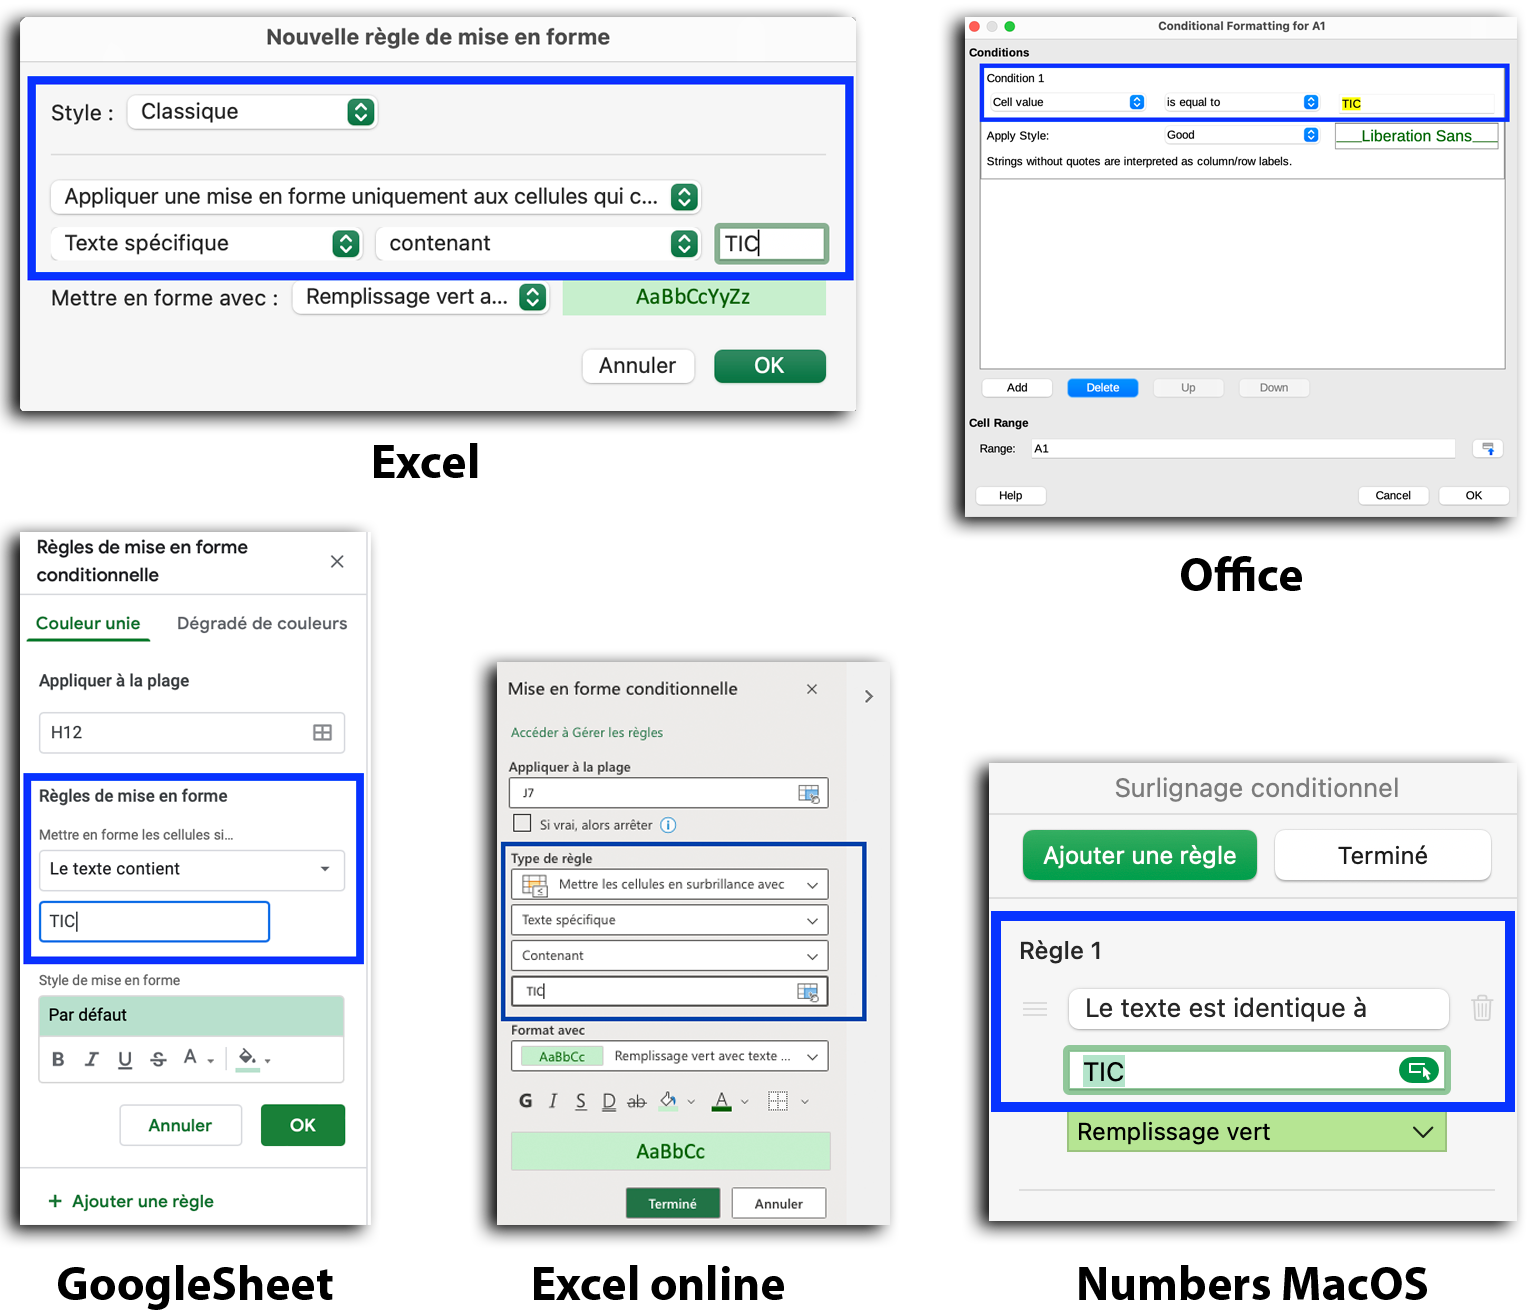Image resolution: width=1534 pixels, height=1315 pixels.
Task: Open fill color bucket in GoogleSheet toolbar
Action: click(x=254, y=1058)
